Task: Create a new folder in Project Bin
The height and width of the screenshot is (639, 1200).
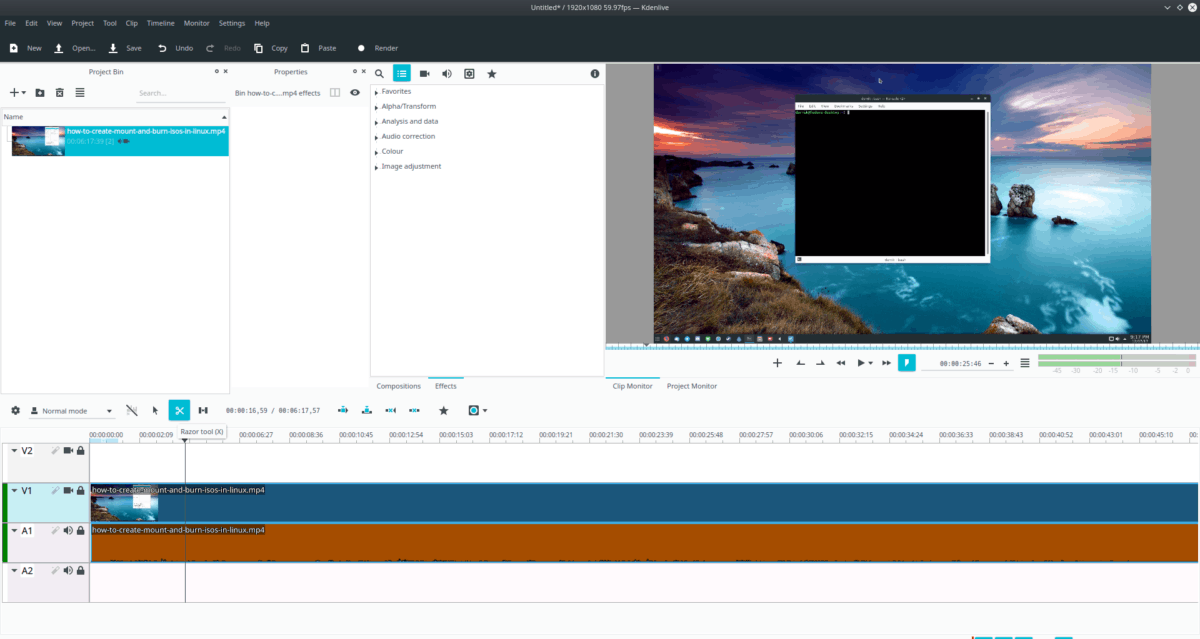Action: point(40,93)
